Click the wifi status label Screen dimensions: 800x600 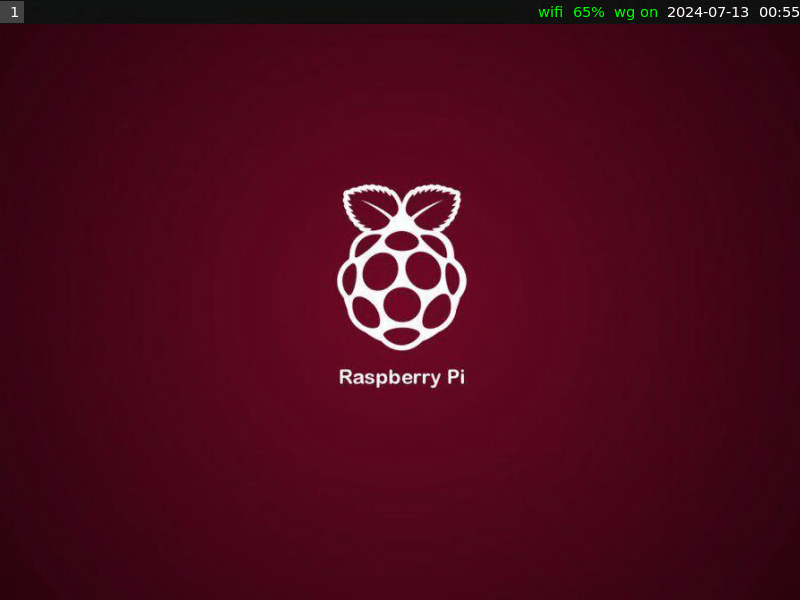click(x=550, y=12)
